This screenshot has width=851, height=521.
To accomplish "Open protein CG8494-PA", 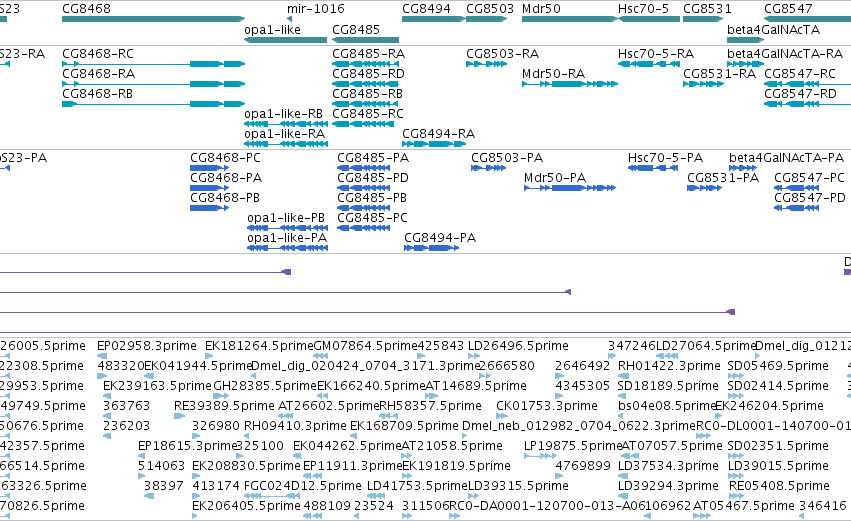I will click(440, 238).
